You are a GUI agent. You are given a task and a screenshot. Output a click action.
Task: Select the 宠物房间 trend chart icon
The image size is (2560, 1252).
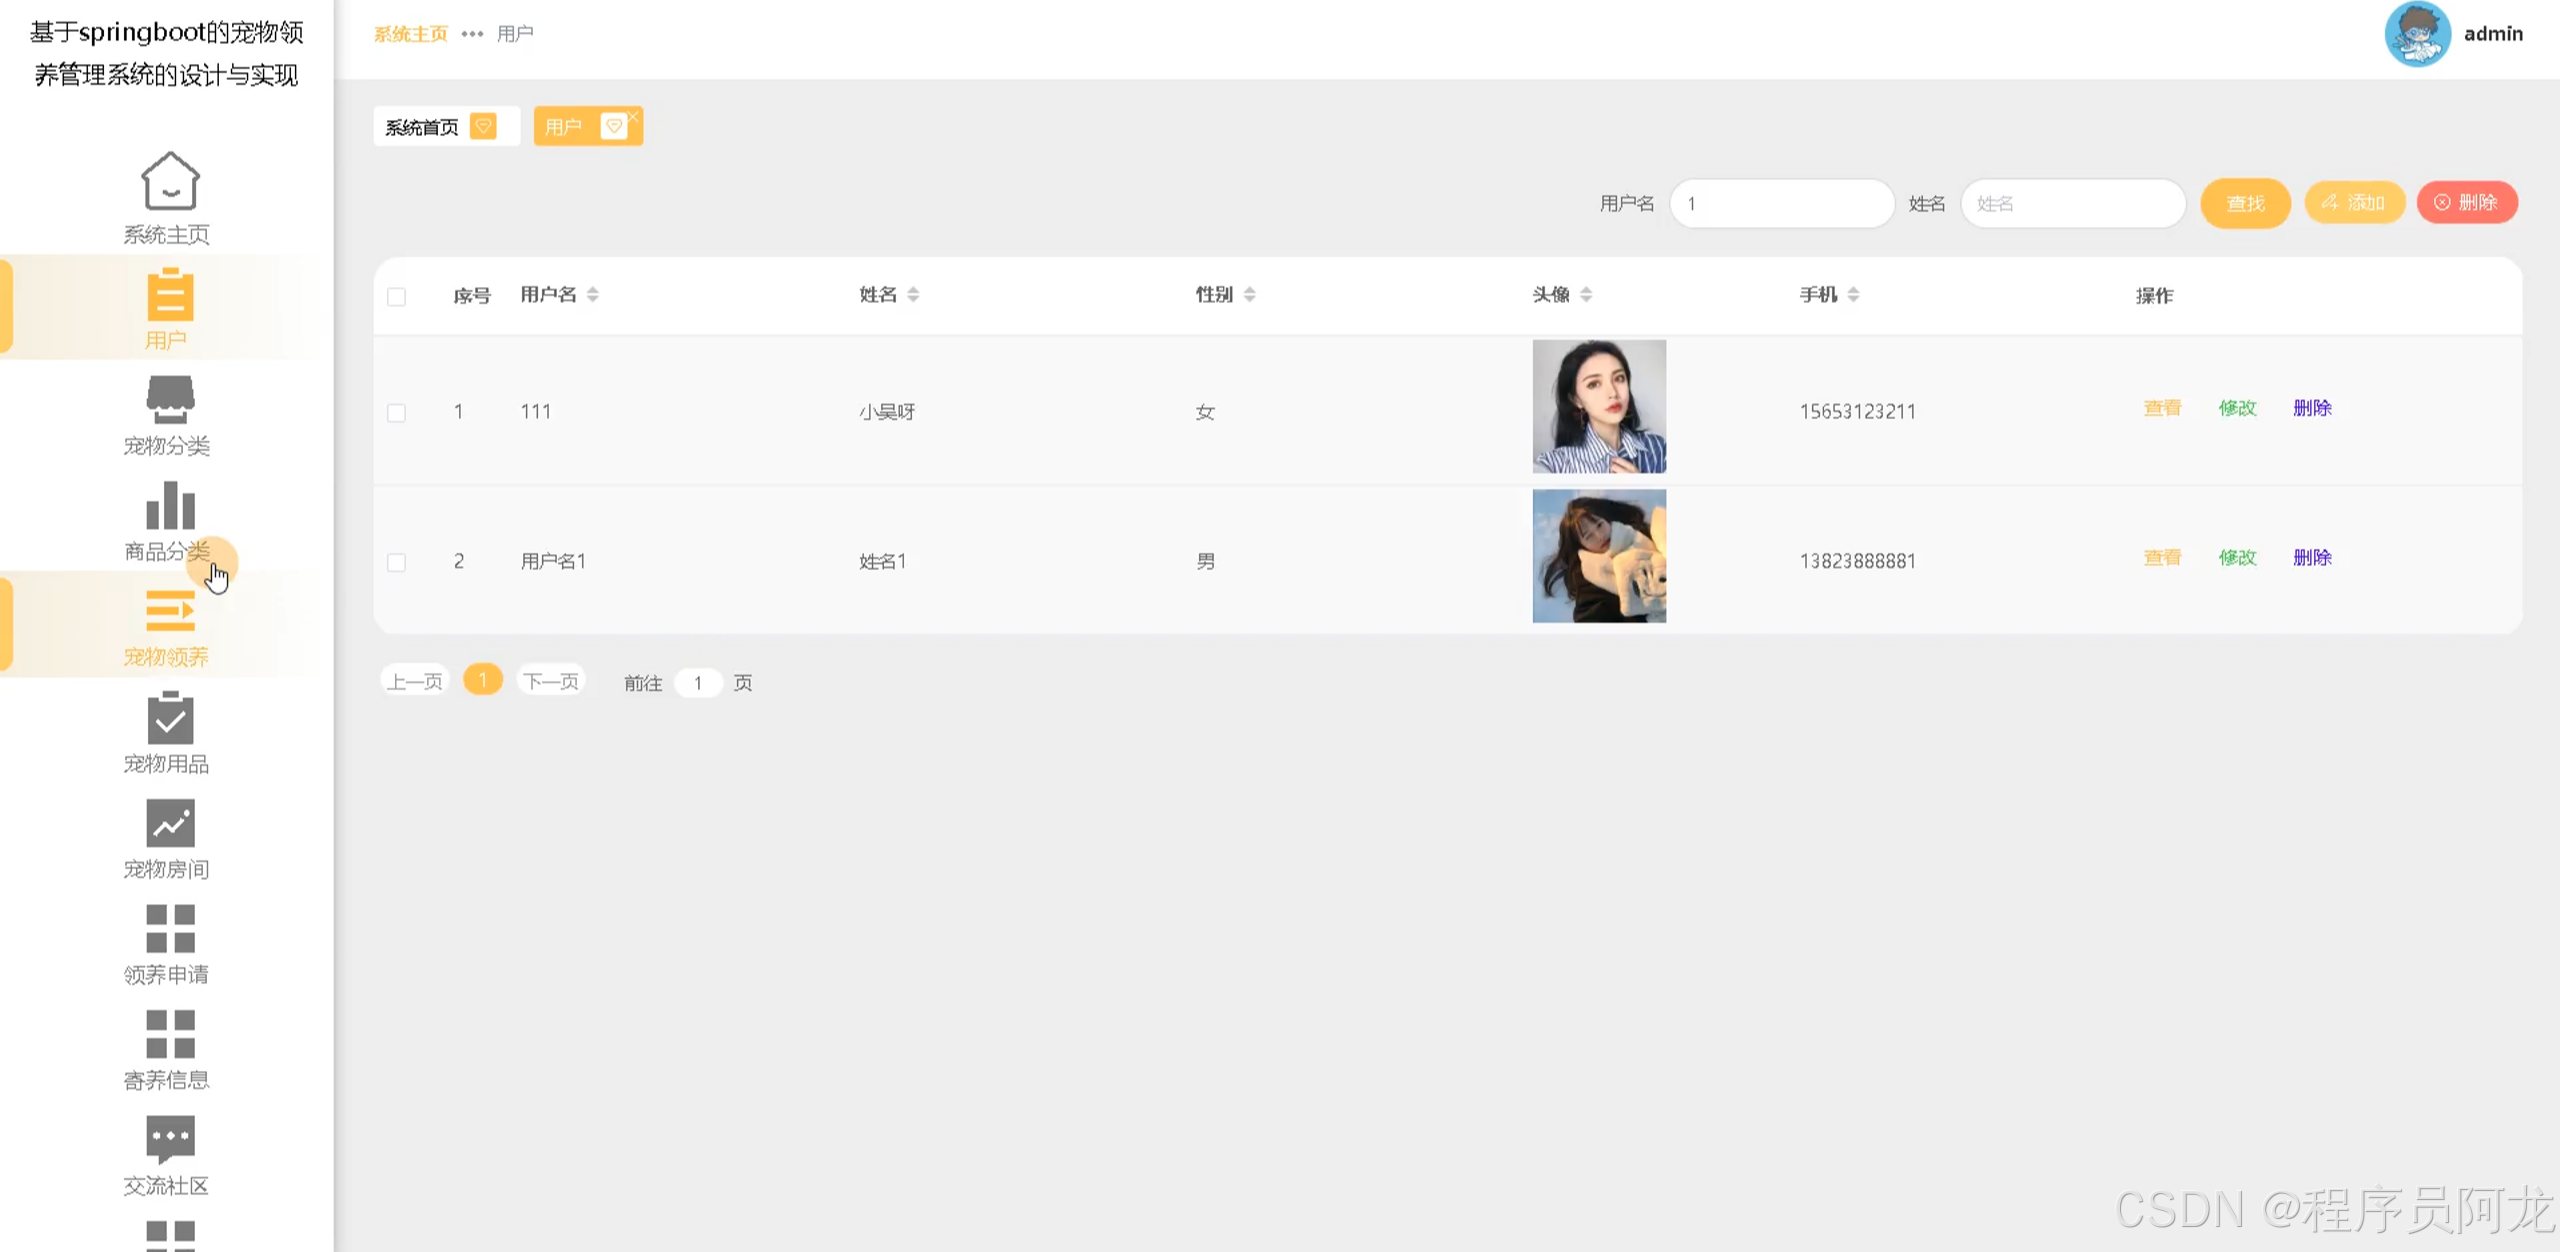pyautogui.click(x=169, y=823)
